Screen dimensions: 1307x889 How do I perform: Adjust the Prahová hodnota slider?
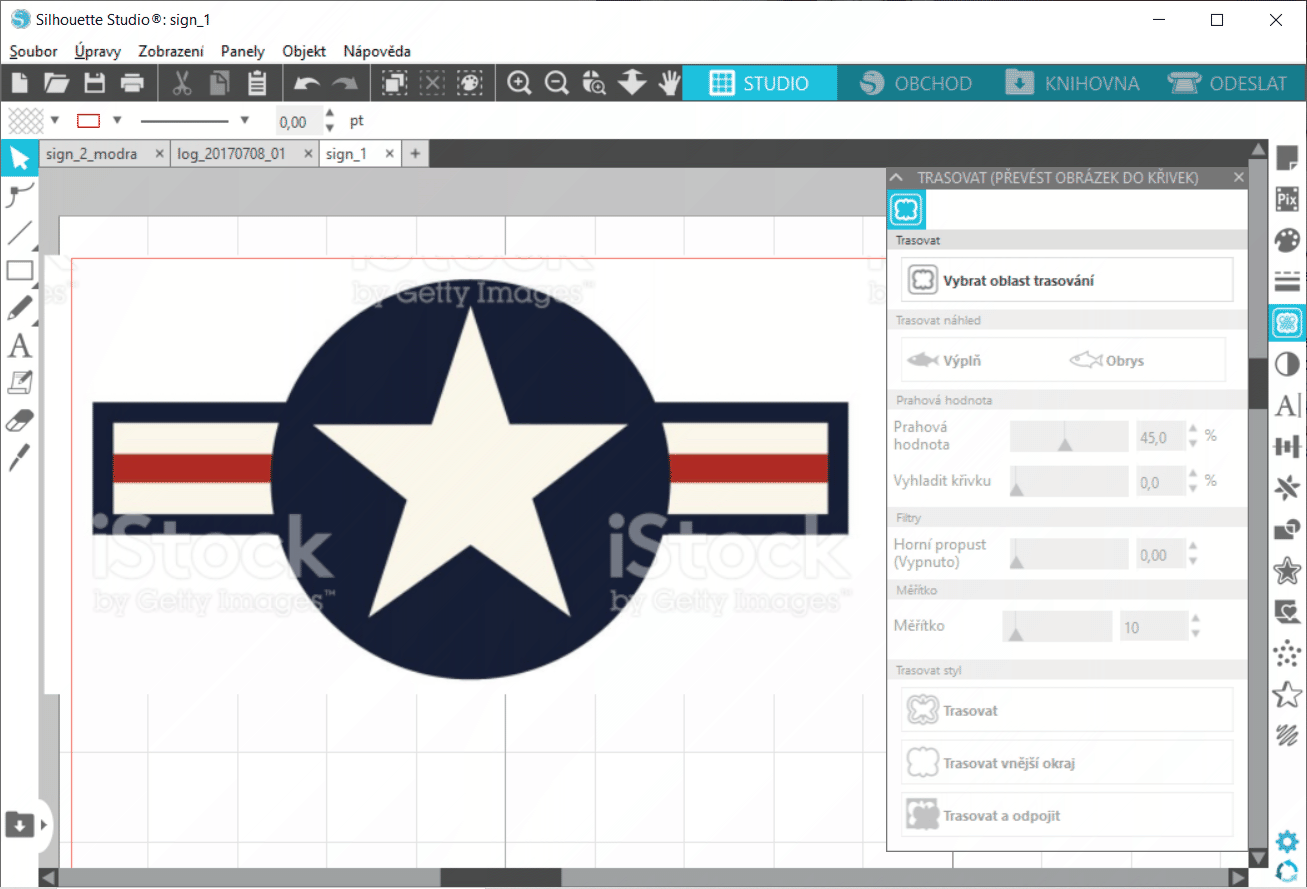pyautogui.click(x=1065, y=437)
